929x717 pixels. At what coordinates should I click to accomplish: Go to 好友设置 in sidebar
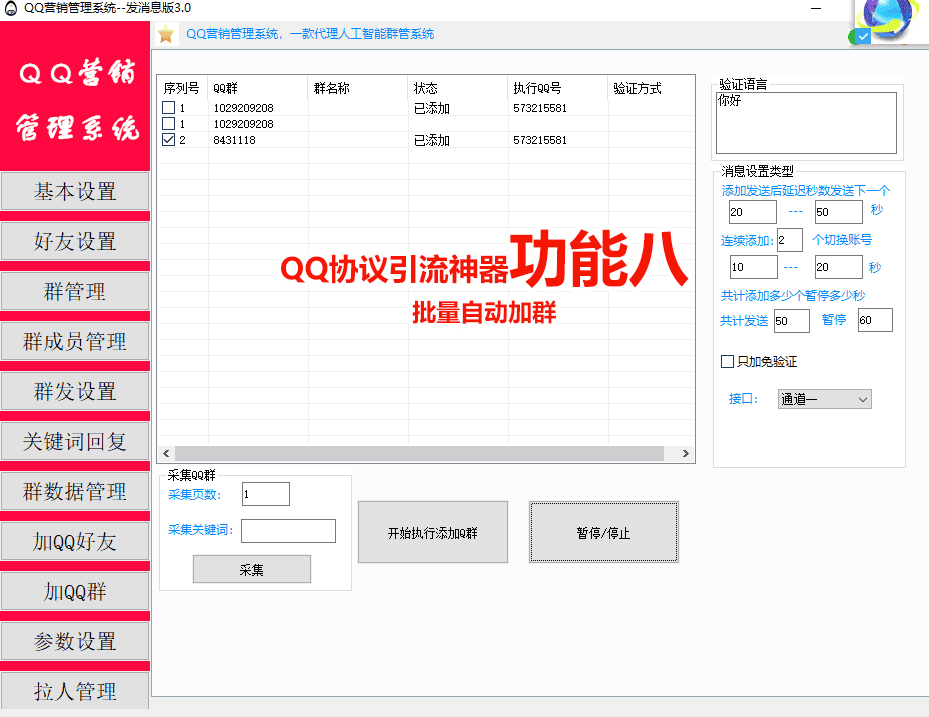click(75, 241)
